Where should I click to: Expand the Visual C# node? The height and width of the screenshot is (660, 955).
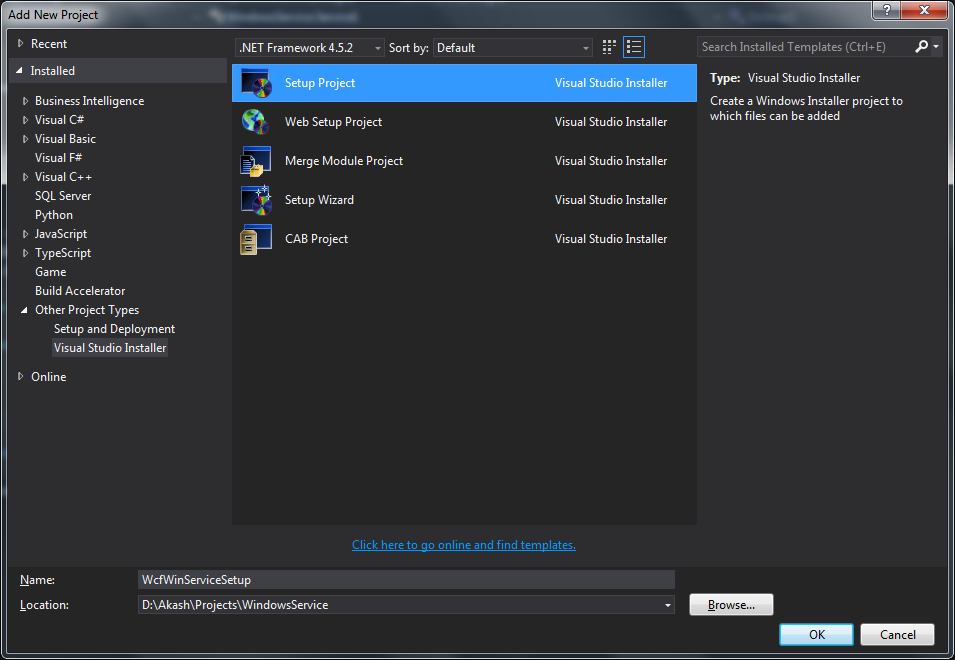click(x=23, y=119)
